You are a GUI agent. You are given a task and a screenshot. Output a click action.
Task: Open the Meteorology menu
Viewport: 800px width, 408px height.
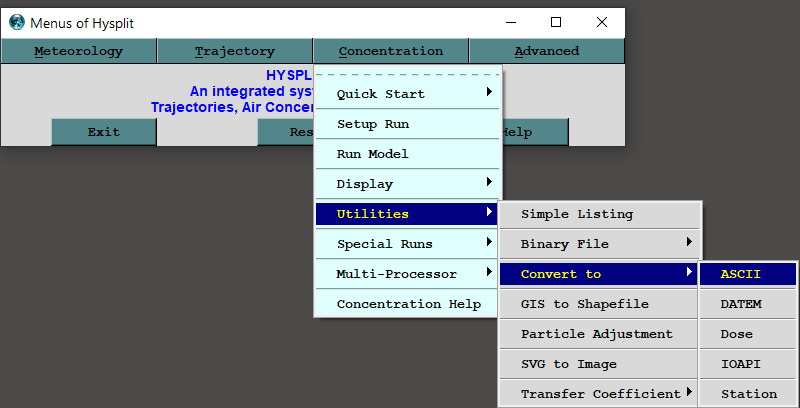[x=79, y=51]
